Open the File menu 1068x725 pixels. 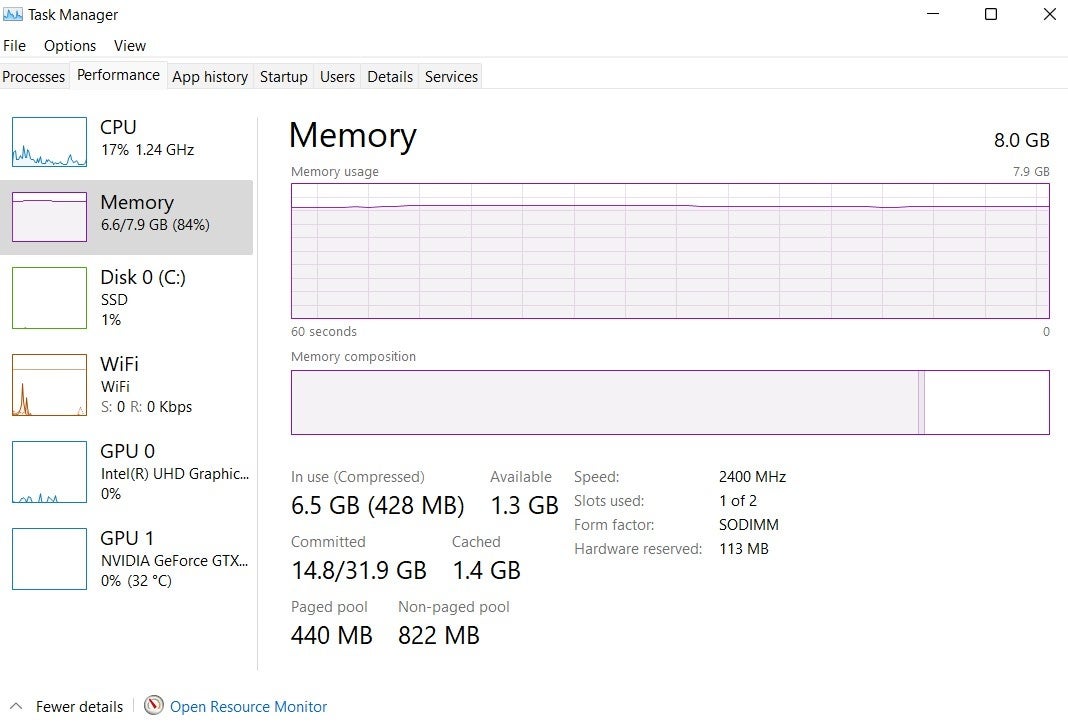(x=15, y=46)
